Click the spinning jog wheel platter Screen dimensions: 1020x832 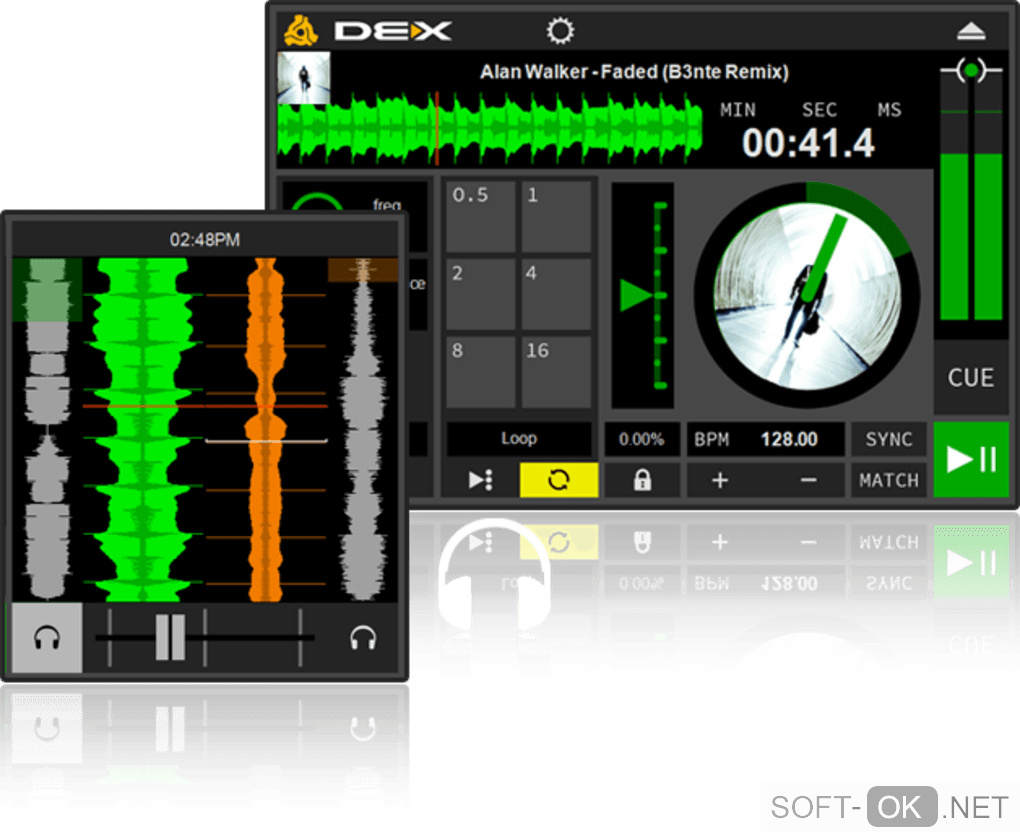pos(807,296)
